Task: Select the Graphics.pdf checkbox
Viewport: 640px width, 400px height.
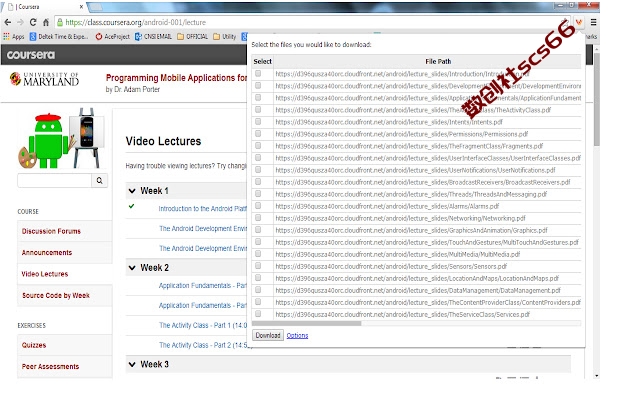Action: tap(258, 230)
